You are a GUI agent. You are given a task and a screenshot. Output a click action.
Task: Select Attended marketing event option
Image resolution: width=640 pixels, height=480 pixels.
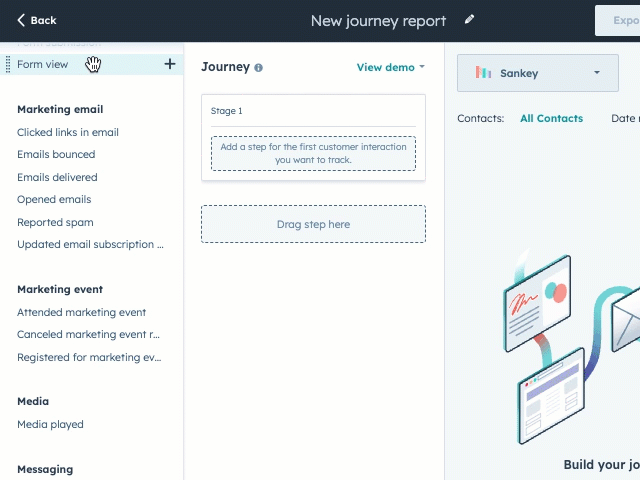(81, 312)
